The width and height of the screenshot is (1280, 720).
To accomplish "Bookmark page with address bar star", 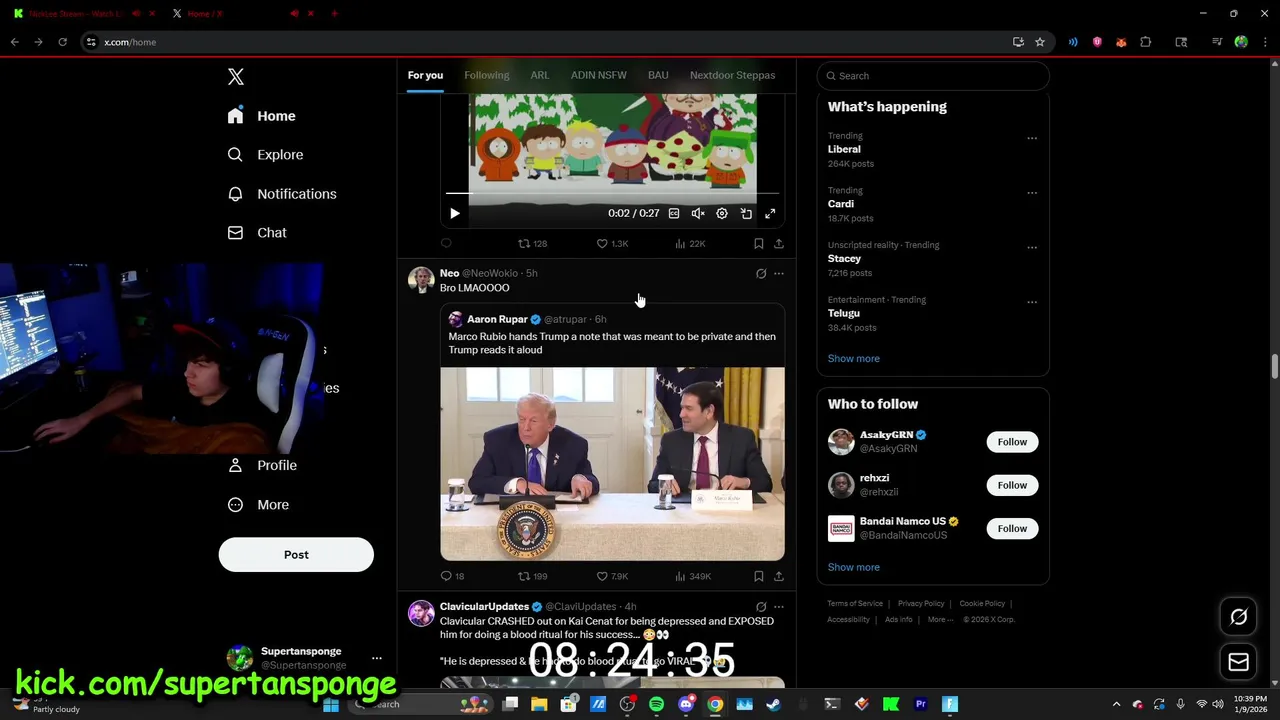I will coord(1040,42).
